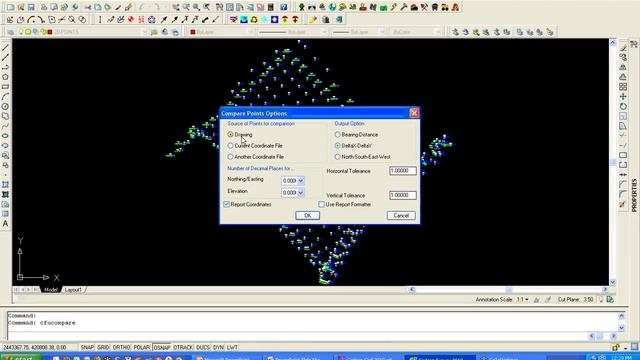Switch to the Layout1 tab
Screen dimensions: 640x360
pos(73,289)
